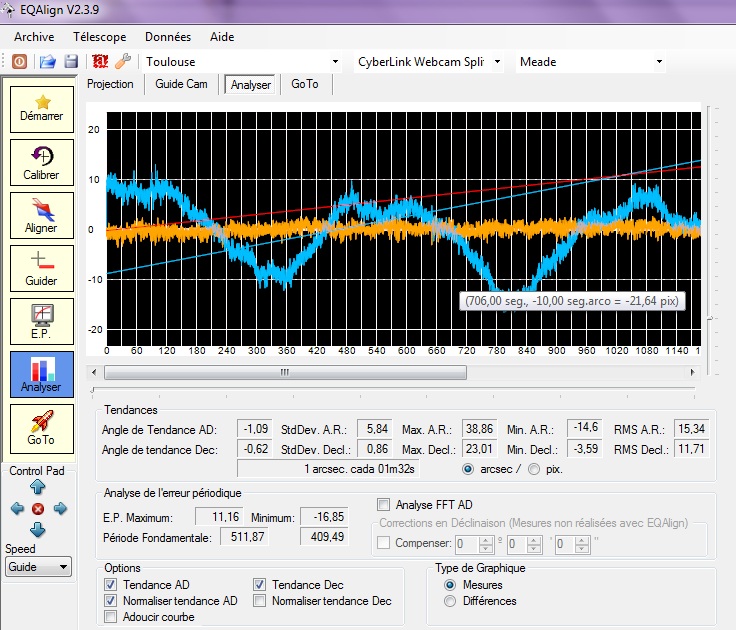The image size is (736, 630).
Task: Click the Min. Decl. value -3,59
Action: tap(584, 449)
